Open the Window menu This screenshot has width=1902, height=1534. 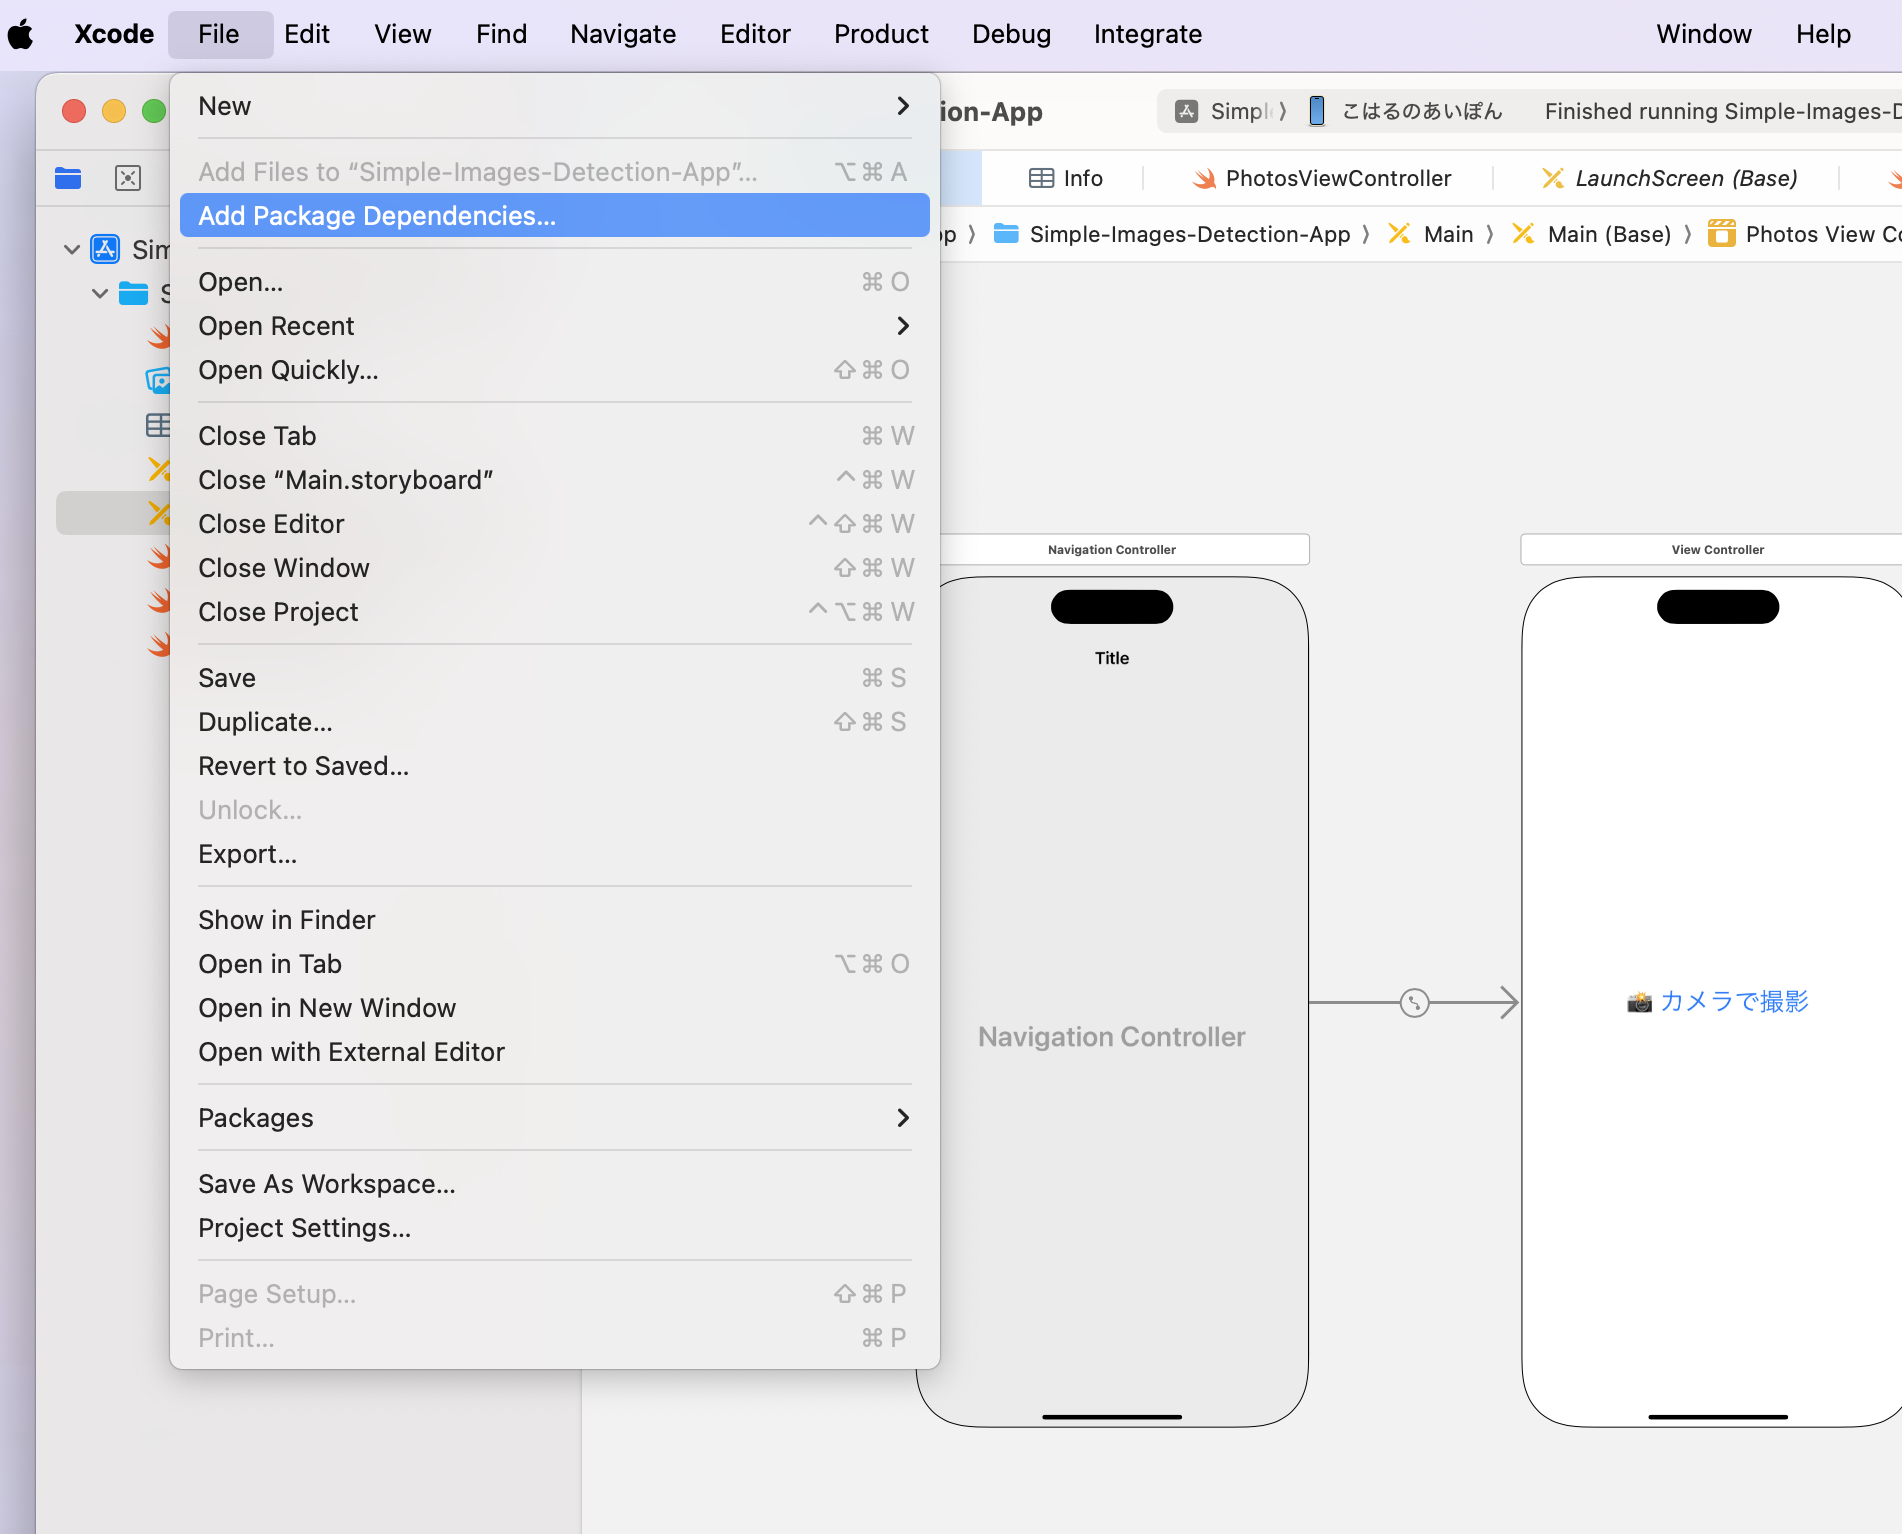coord(1704,34)
